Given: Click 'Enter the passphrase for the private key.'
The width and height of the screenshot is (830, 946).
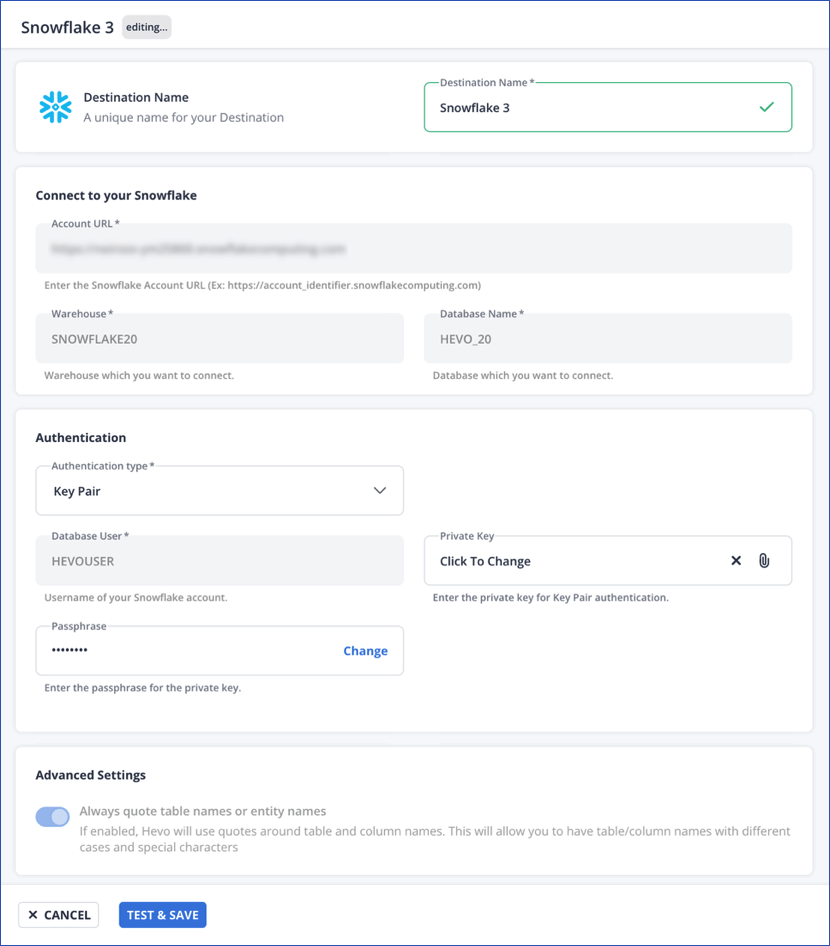Looking at the screenshot, I should (142, 688).
